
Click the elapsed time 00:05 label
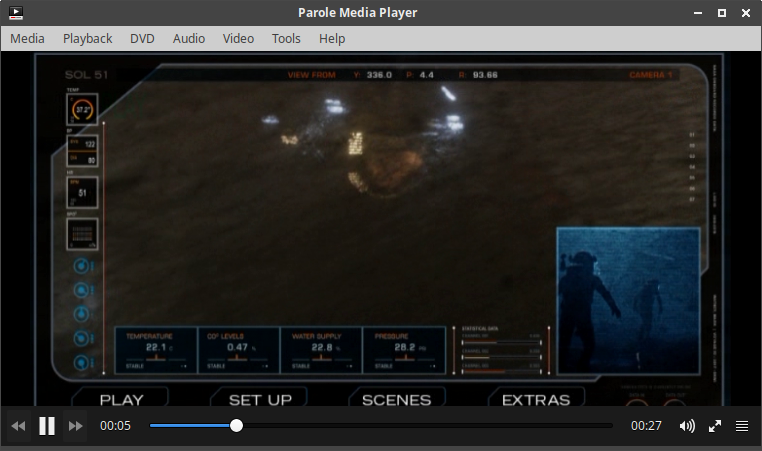pos(115,426)
